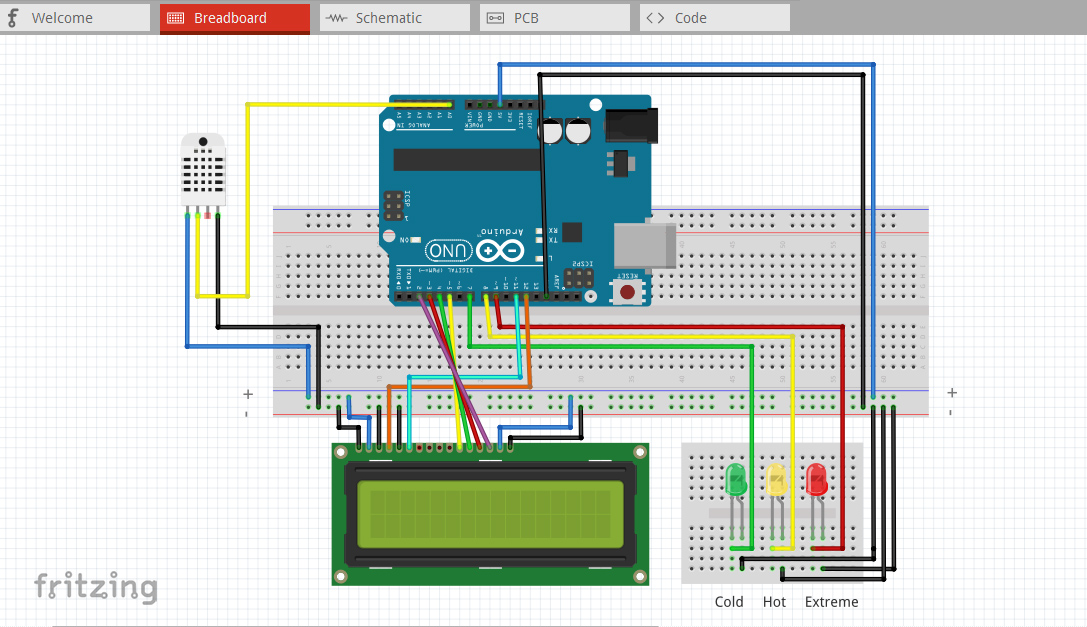Select the 16x2 LCD display
The width and height of the screenshot is (1087, 627).
(x=490, y=512)
